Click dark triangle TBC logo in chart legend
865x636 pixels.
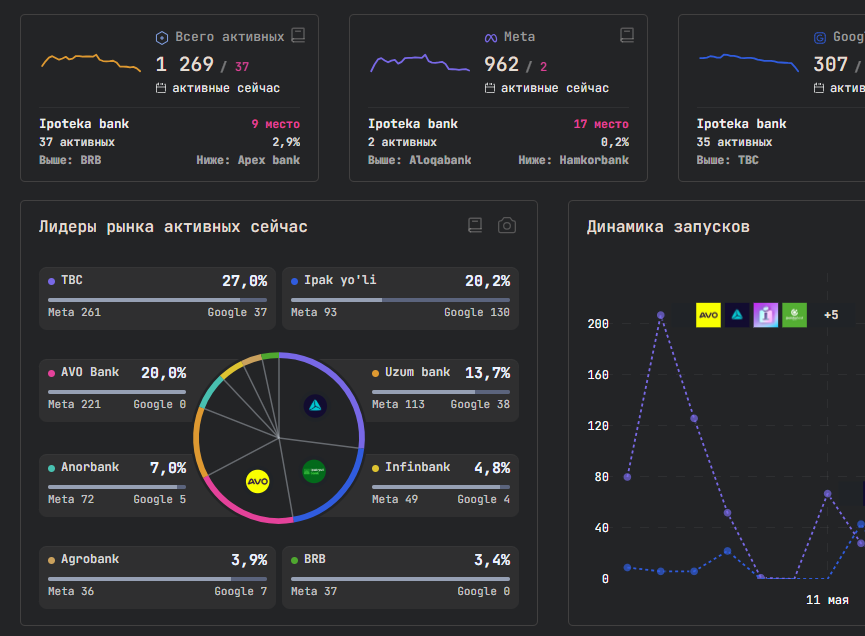tap(737, 315)
